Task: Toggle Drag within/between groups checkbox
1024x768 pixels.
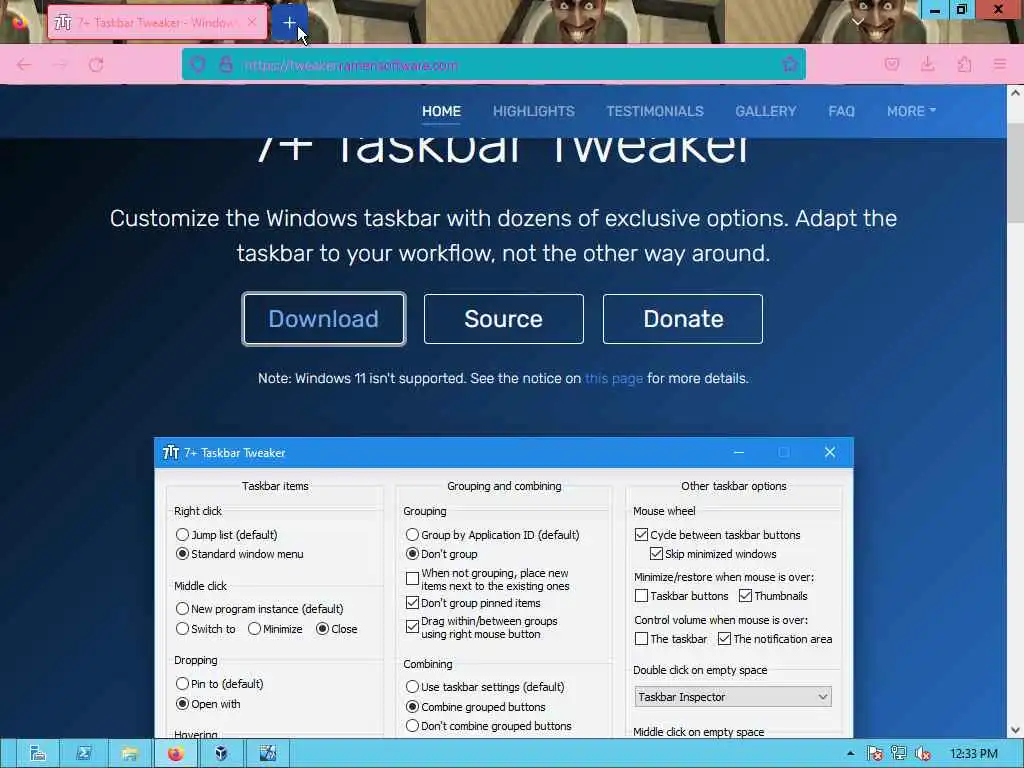Action: pyautogui.click(x=412, y=627)
